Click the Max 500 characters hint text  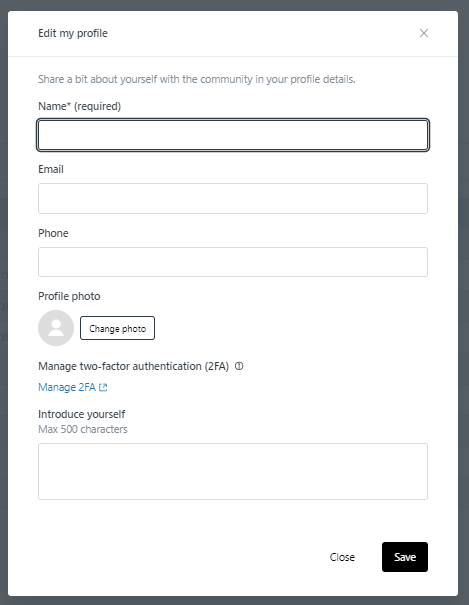coord(83,429)
